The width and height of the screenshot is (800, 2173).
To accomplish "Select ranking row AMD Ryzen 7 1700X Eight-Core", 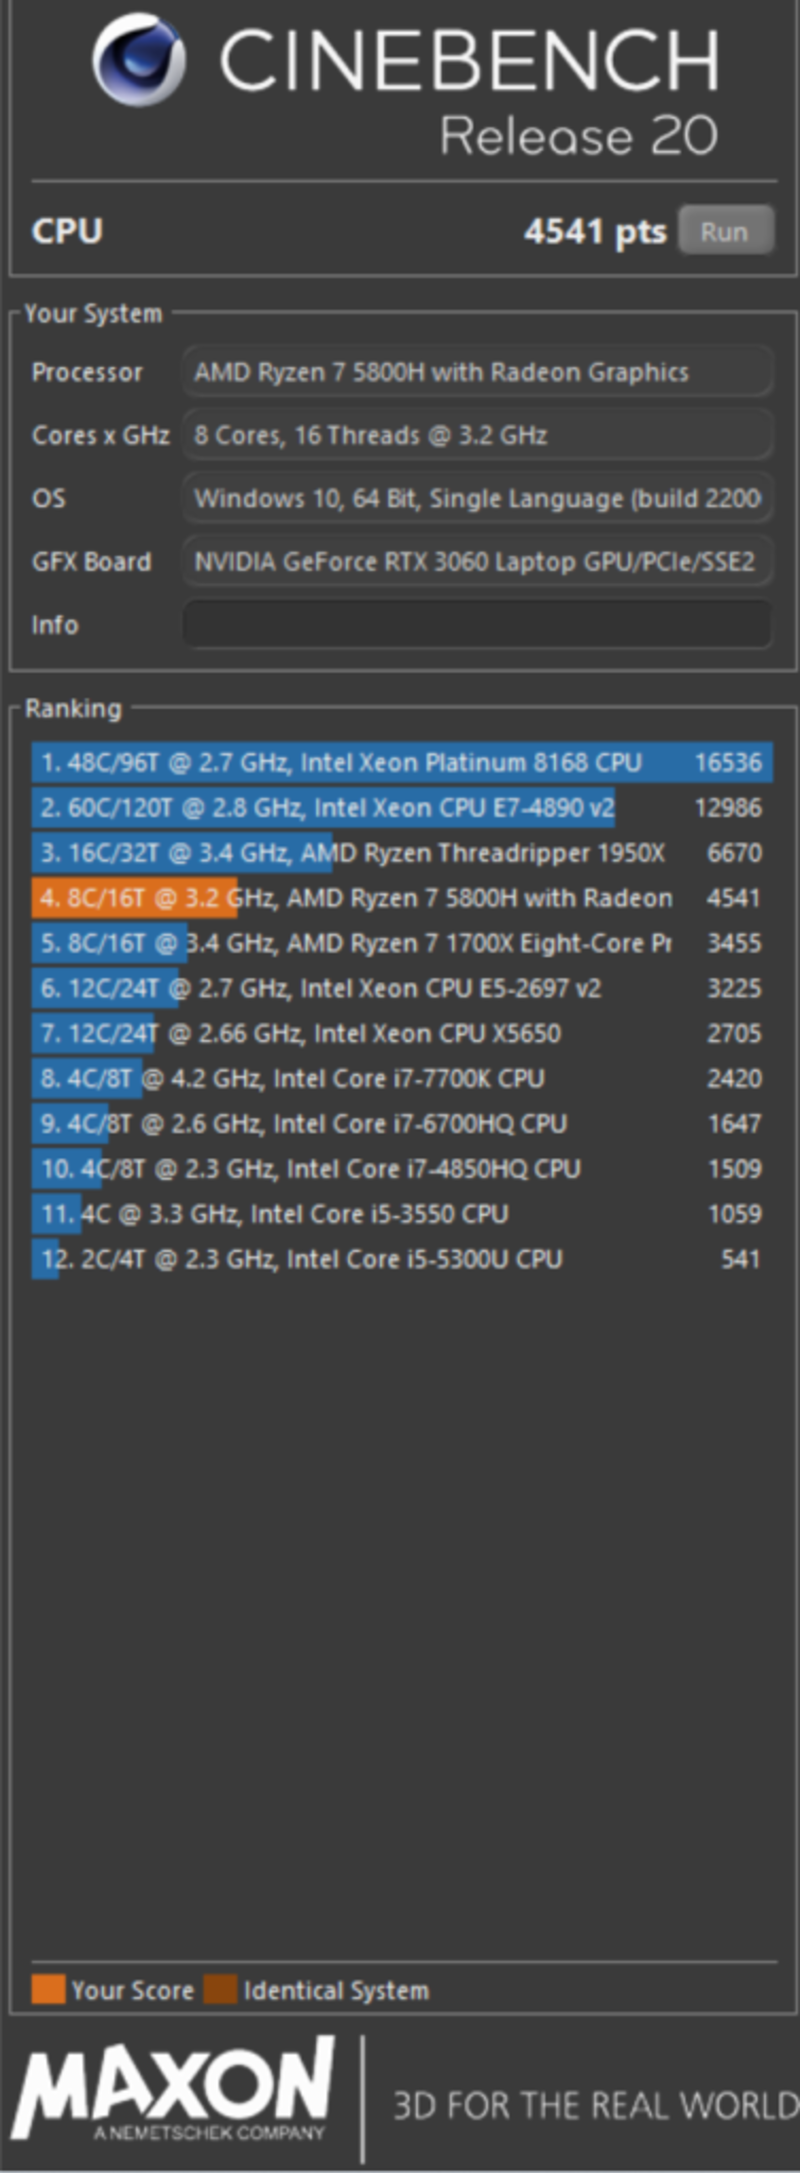I will [402, 942].
